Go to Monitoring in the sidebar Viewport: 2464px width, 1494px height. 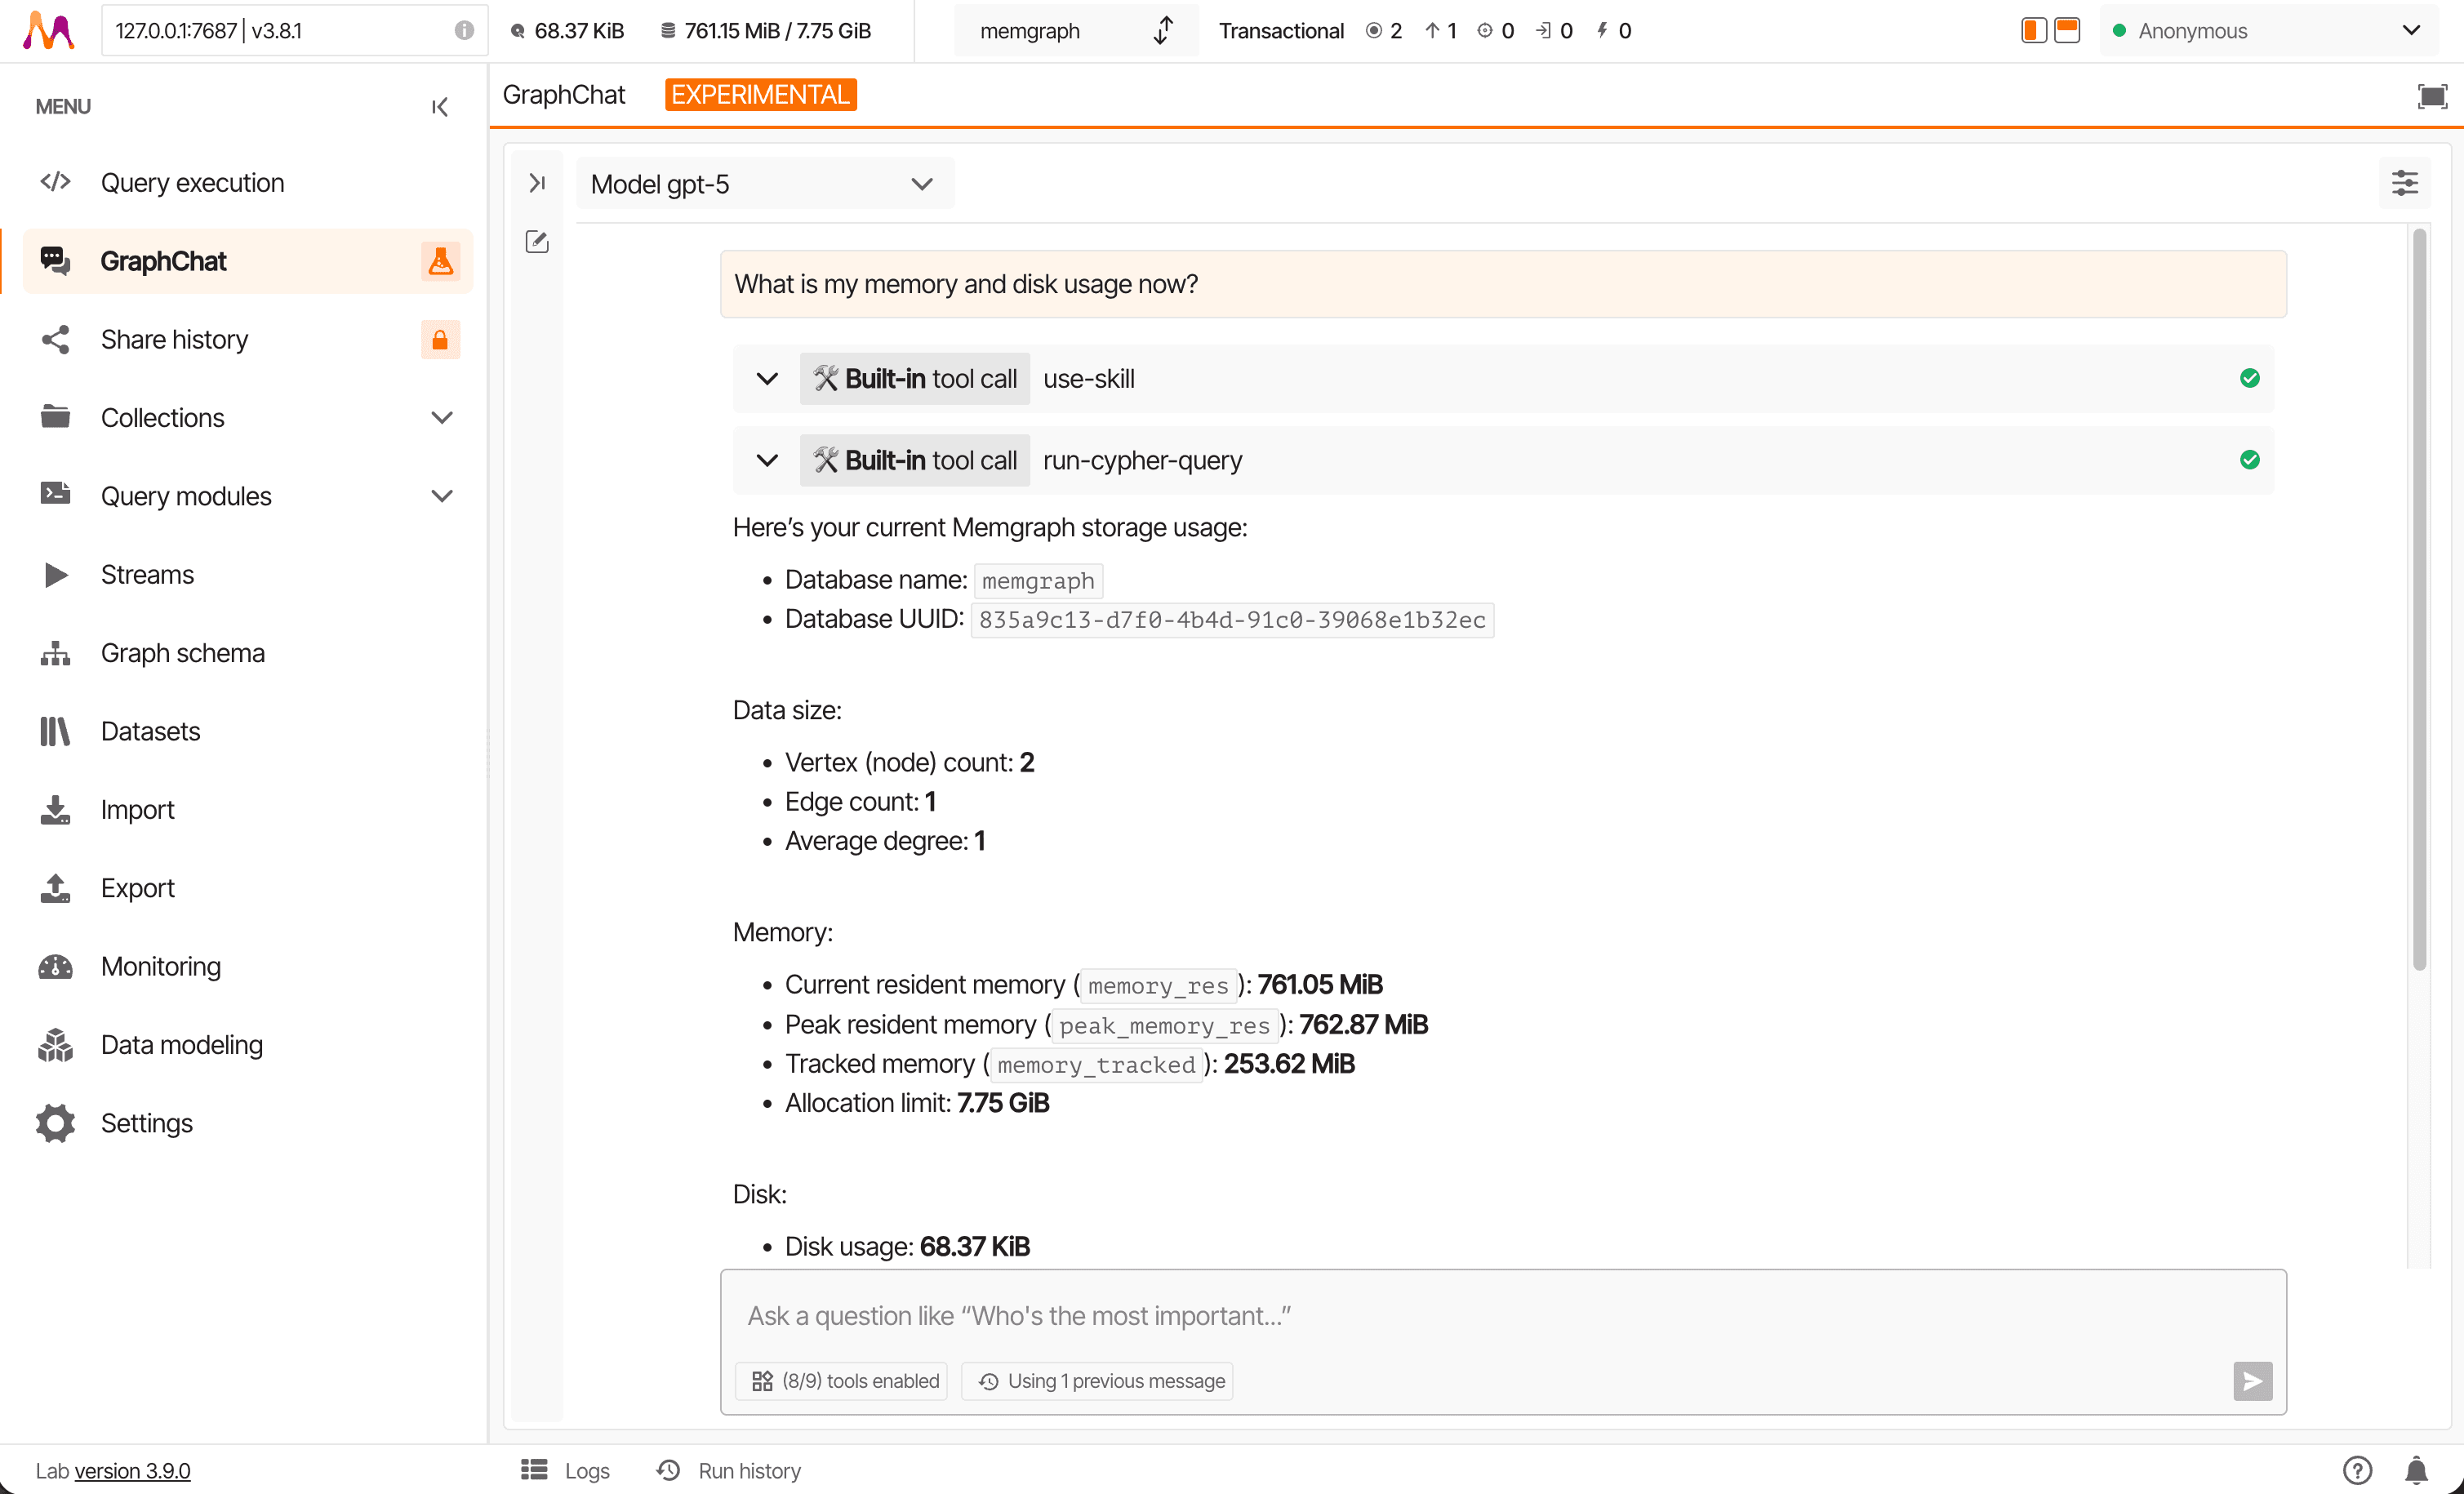(x=160, y=966)
